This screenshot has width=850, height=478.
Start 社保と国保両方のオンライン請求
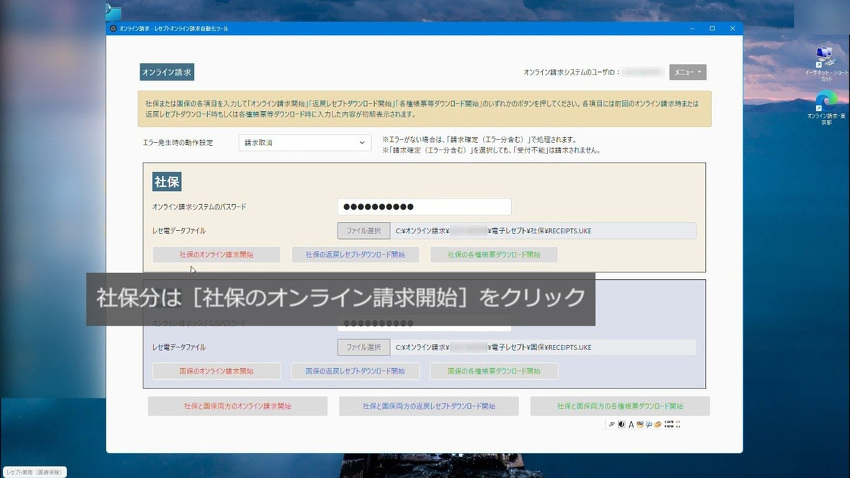tap(238, 407)
